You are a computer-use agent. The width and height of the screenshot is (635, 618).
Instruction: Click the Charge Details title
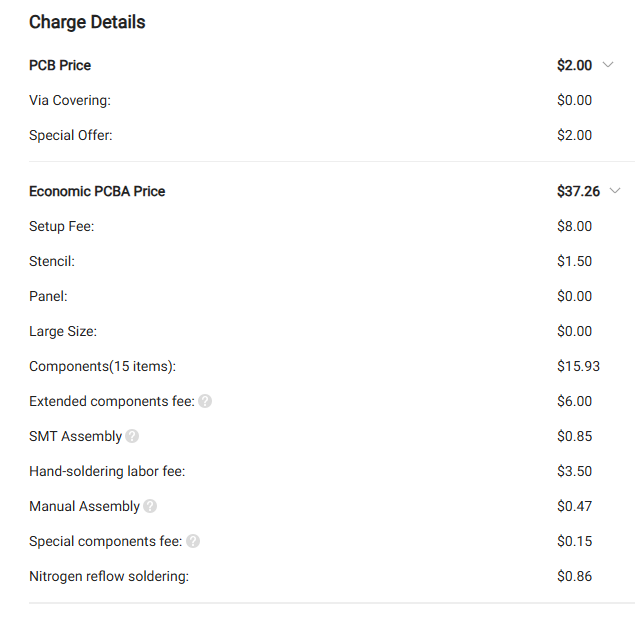pos(87,22)
